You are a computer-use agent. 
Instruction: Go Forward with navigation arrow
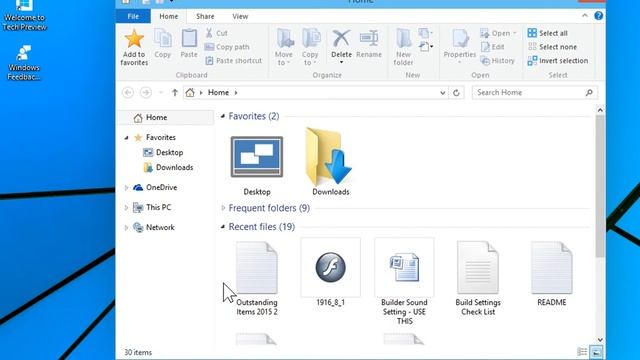coord(146,93)
